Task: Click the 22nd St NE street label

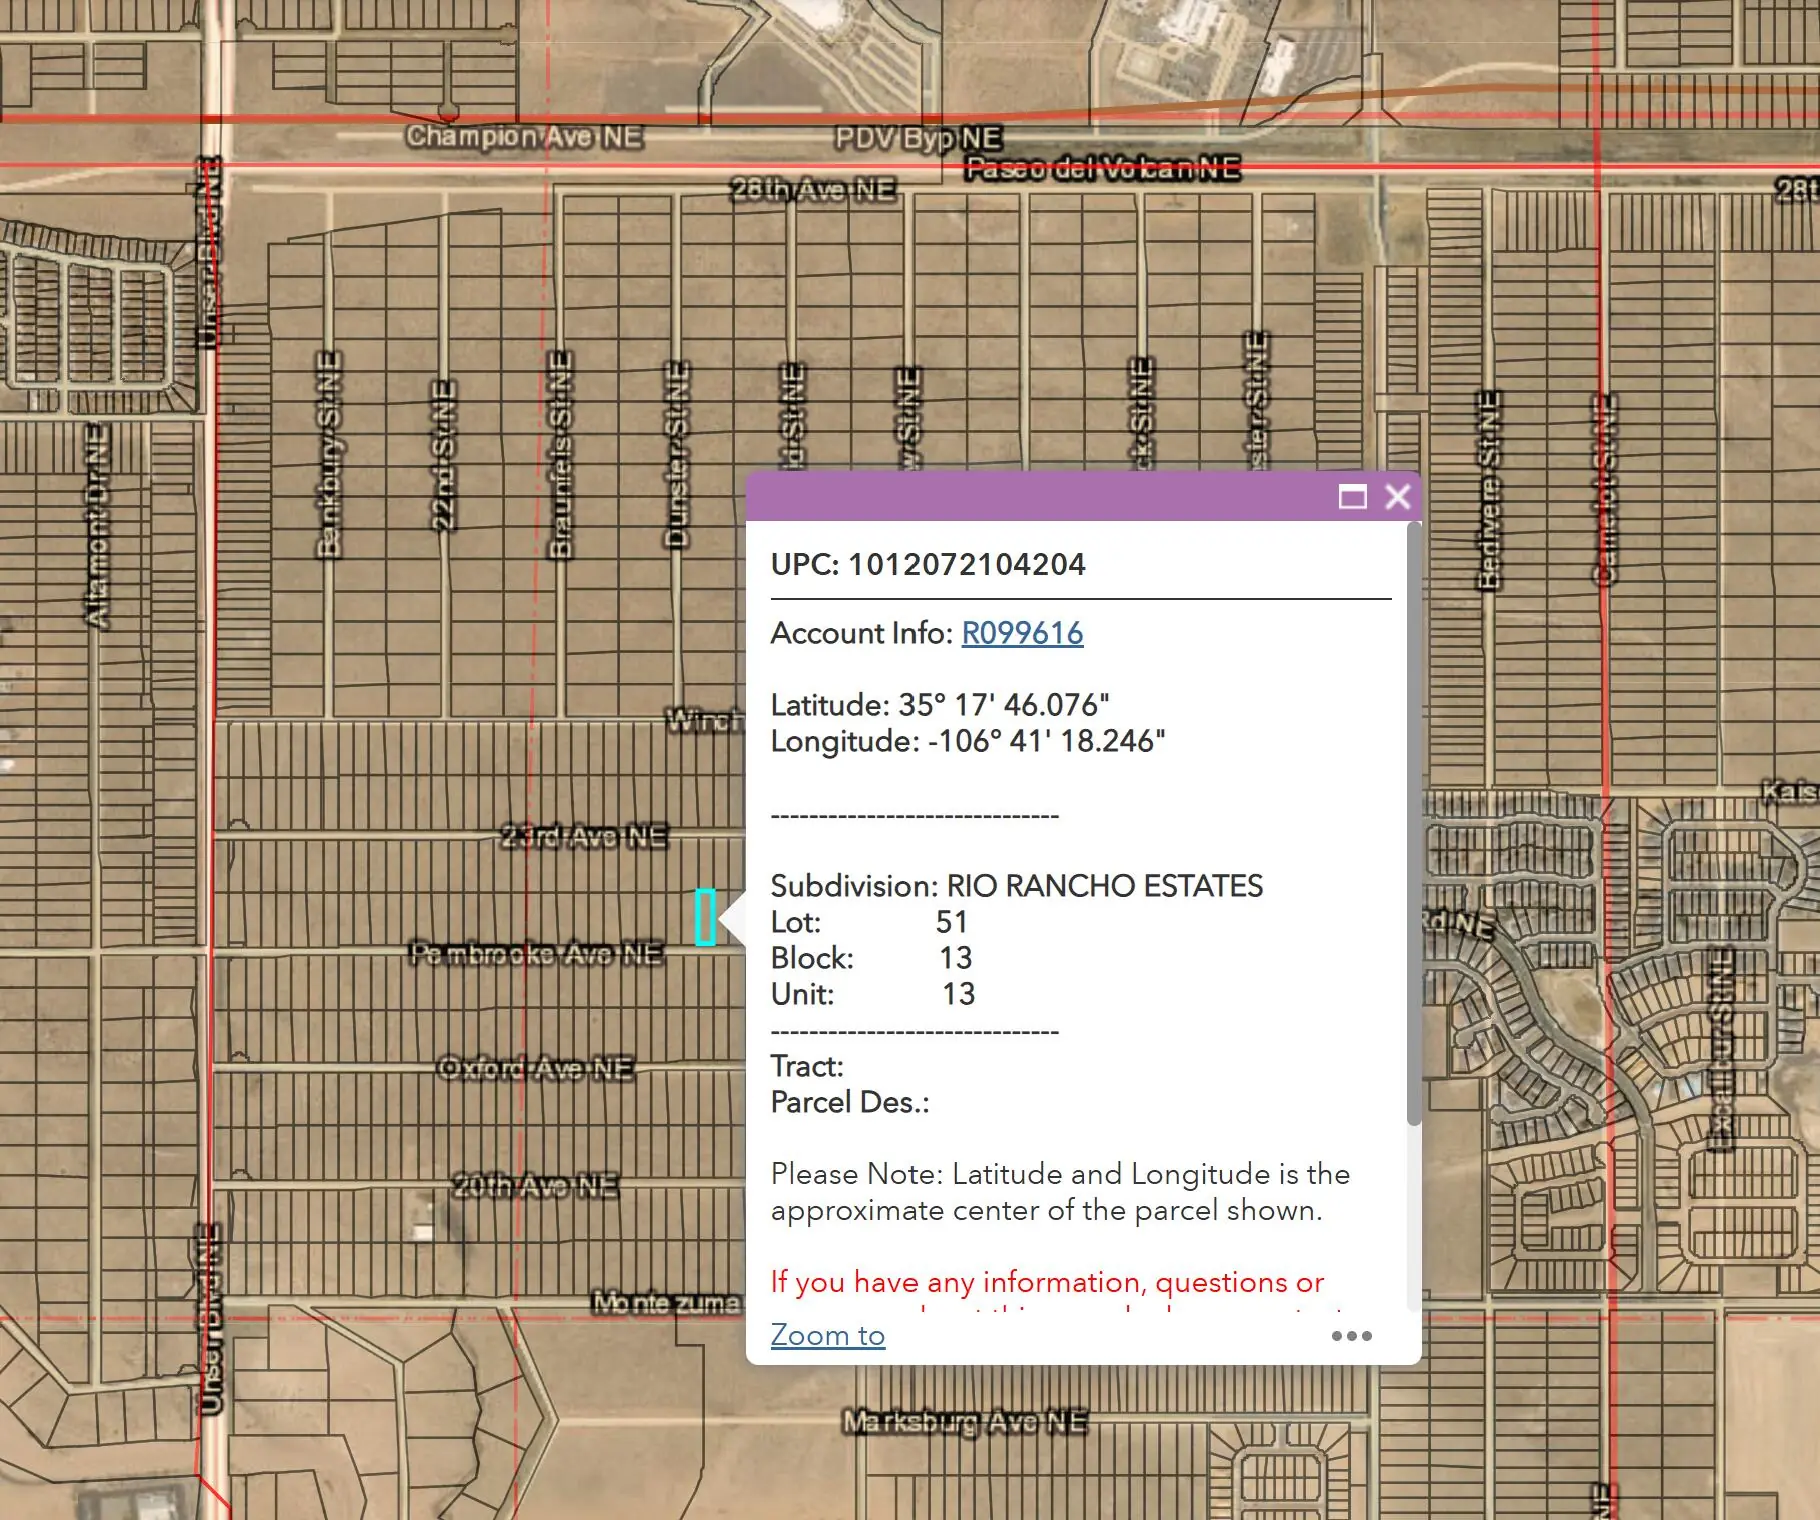Action: tap(443, 454)
